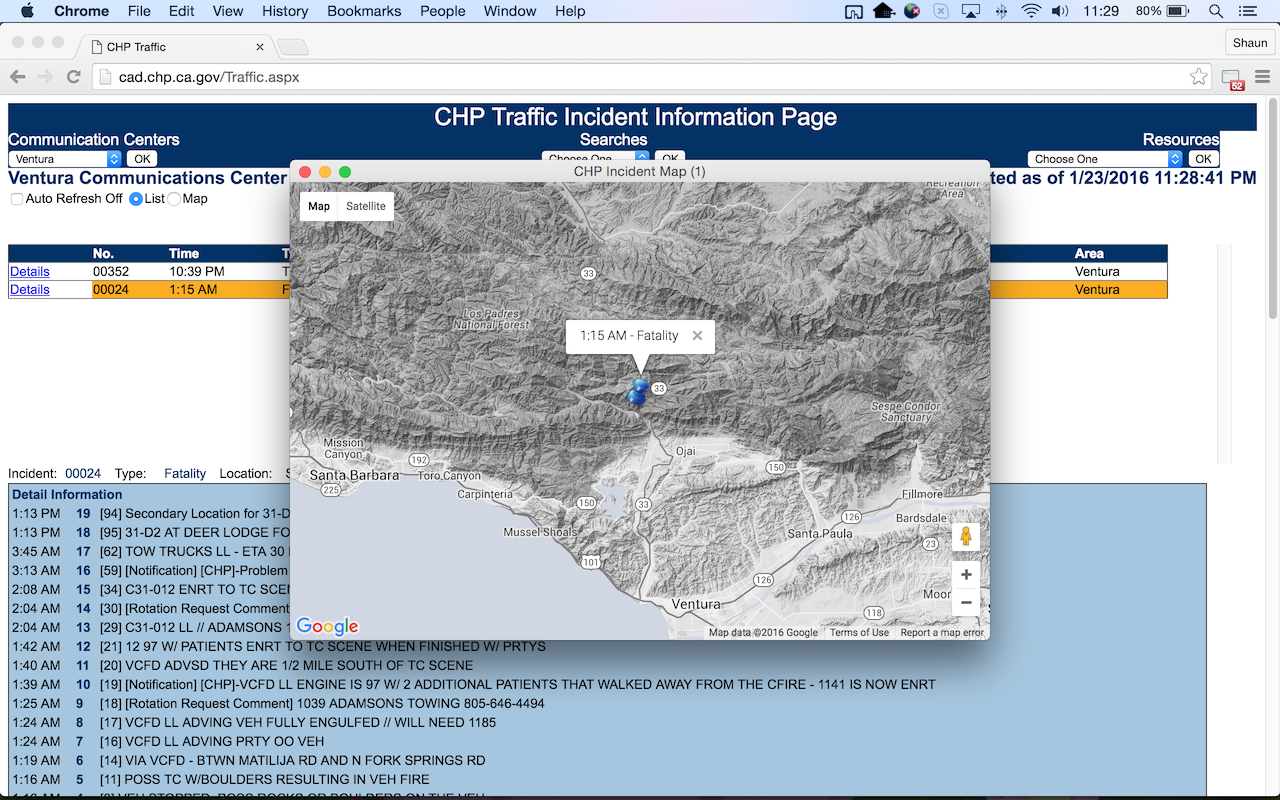Click the Chrome address bar
Viewport: 1280px width, 800px height.
[650, 77]
